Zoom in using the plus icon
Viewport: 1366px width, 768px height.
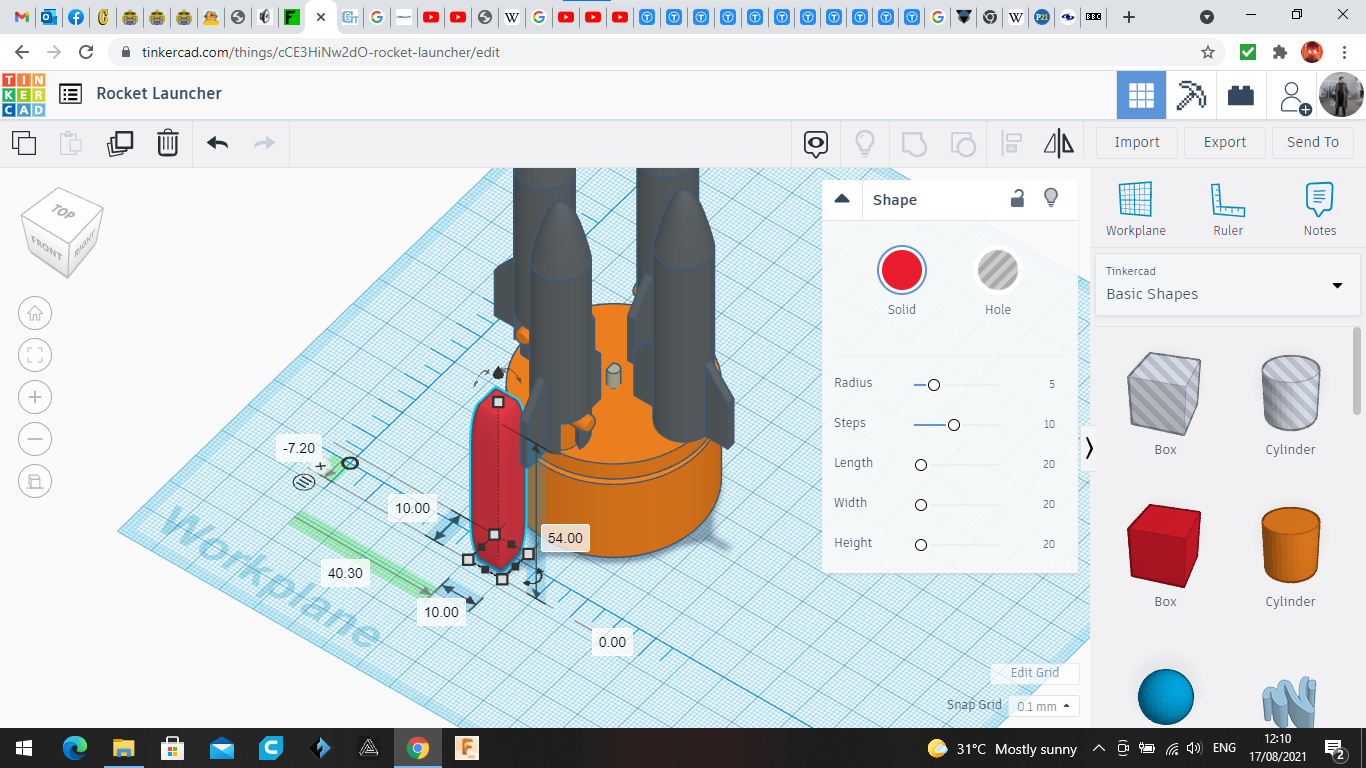(35, 397)
